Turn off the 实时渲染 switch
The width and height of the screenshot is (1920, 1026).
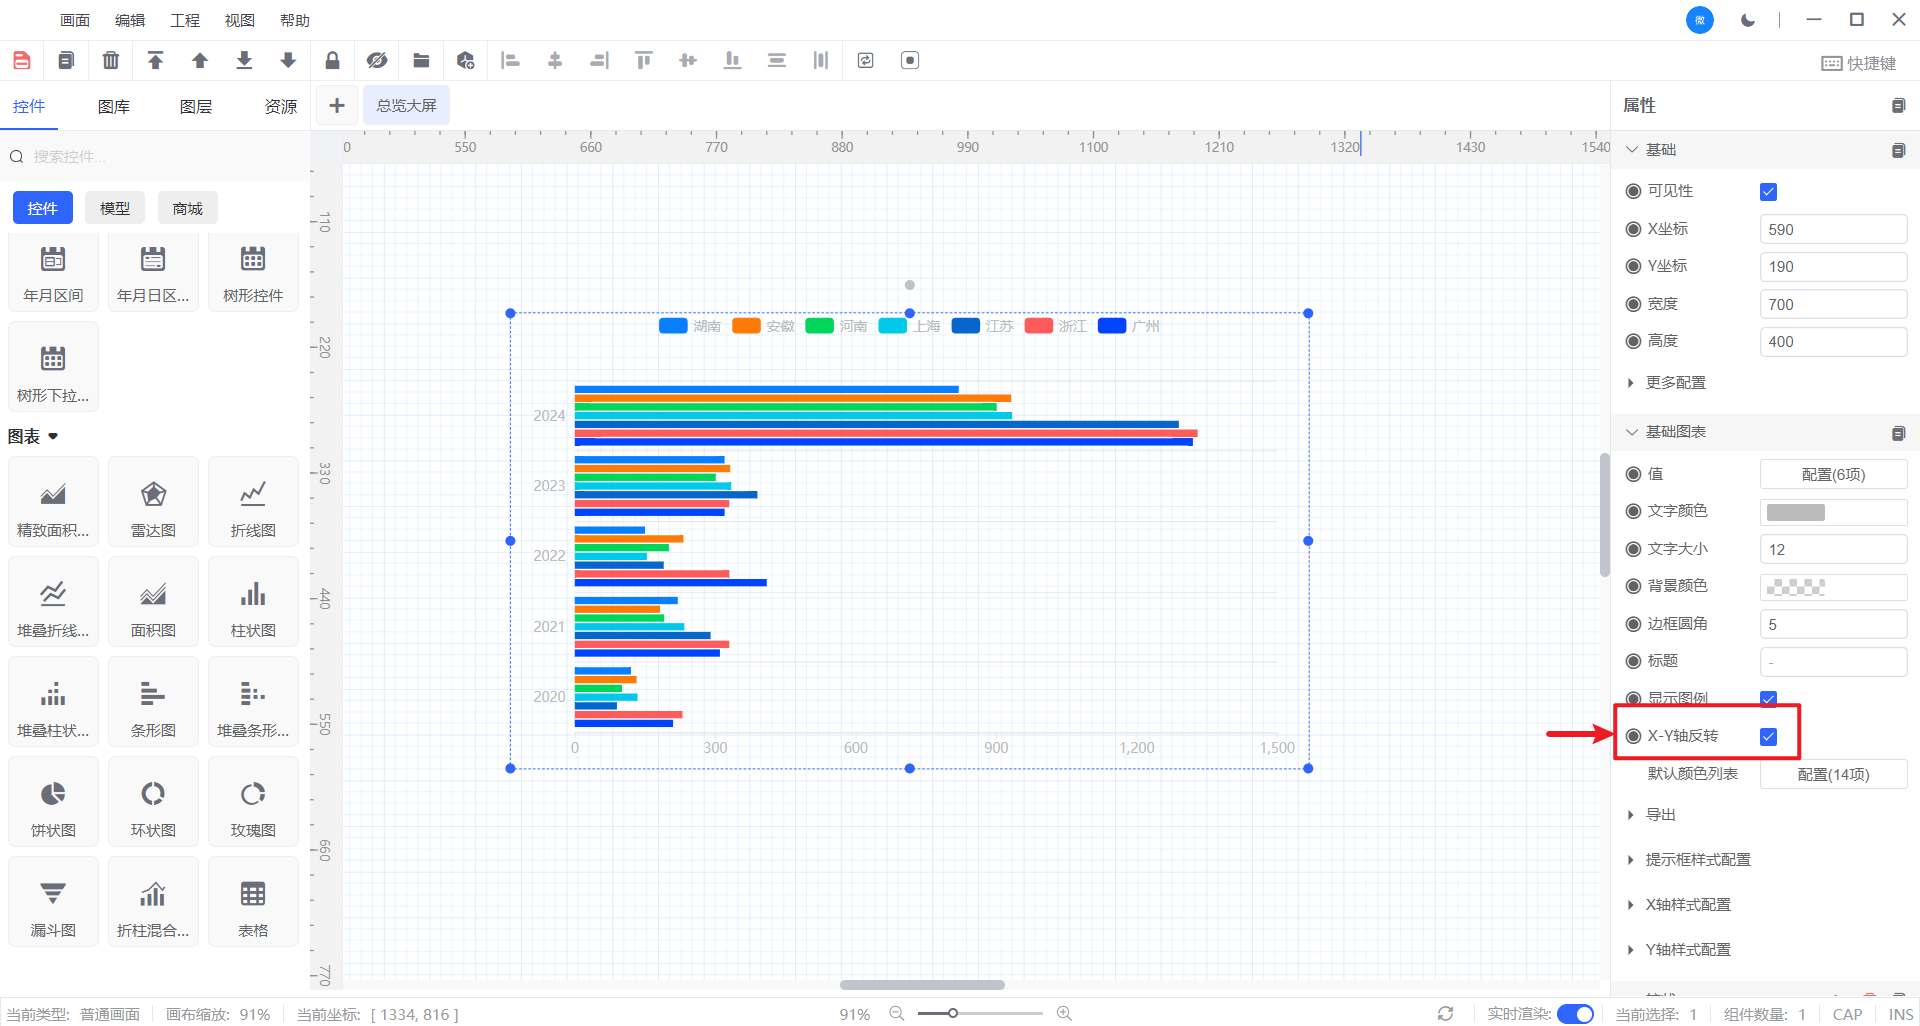click(1575, 1014)
